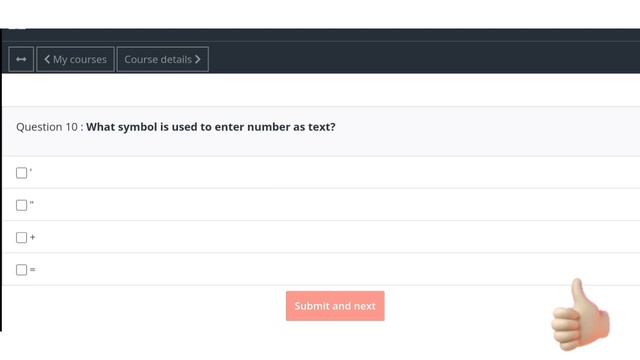The width and height of the screenshot is (640, 360).
Task: Select the plus sign answer label
Action: coord(33,237)
